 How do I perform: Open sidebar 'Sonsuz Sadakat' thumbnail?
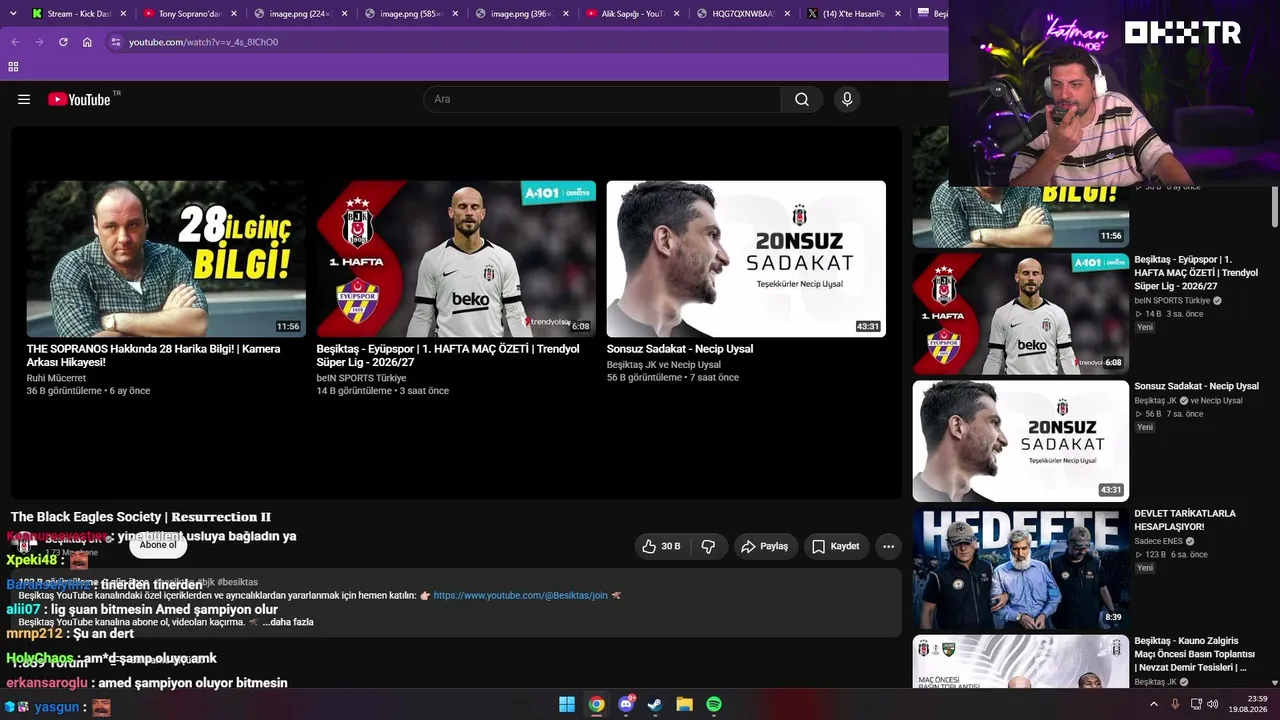1021,441
